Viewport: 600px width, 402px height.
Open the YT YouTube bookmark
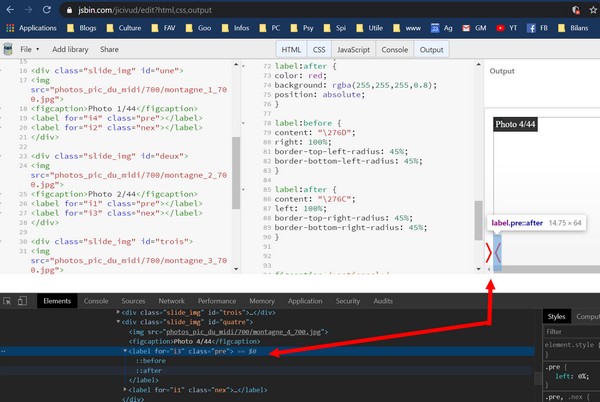(506, 28)
